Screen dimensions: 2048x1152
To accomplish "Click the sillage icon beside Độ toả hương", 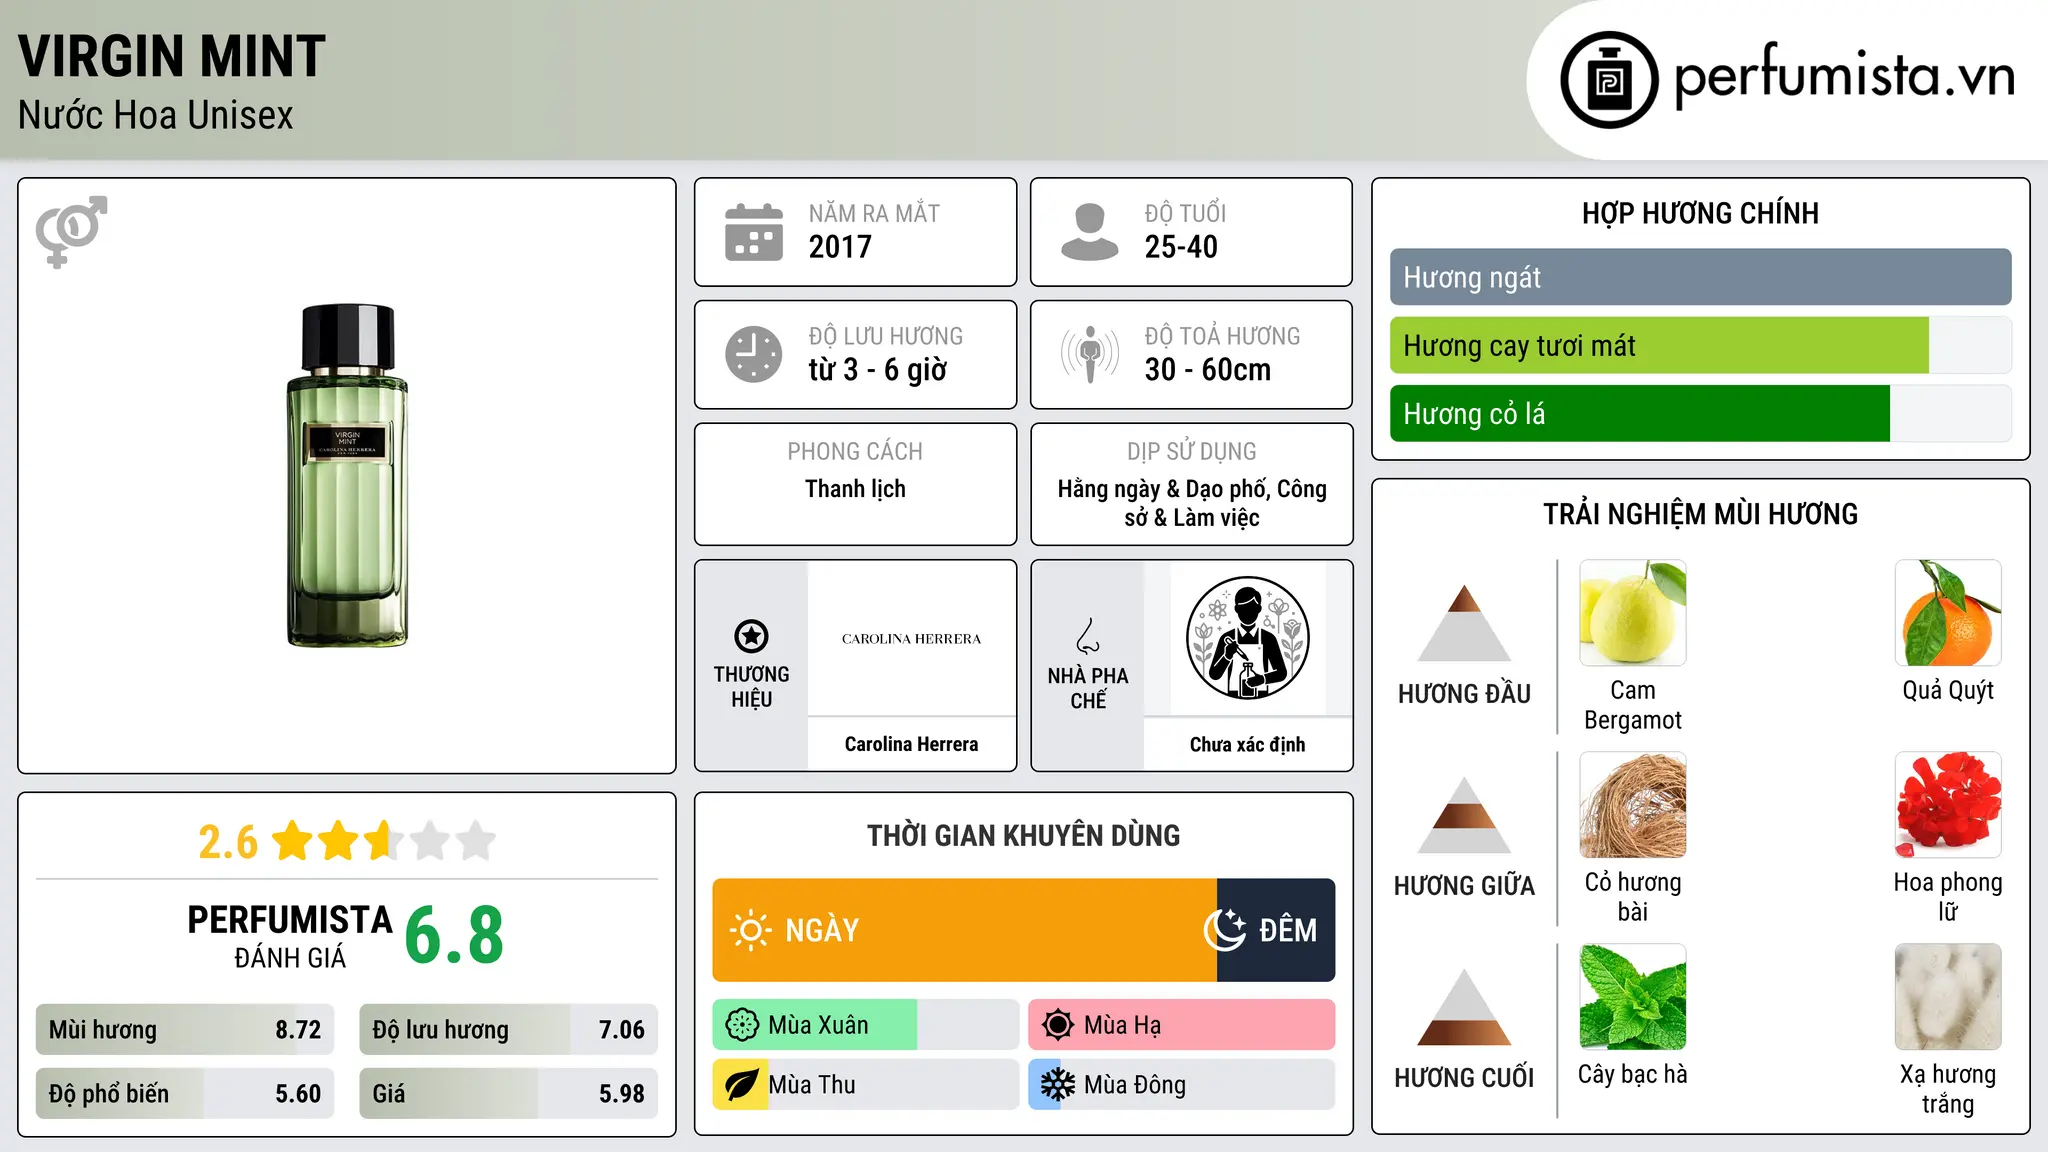I will [1090, 354].
